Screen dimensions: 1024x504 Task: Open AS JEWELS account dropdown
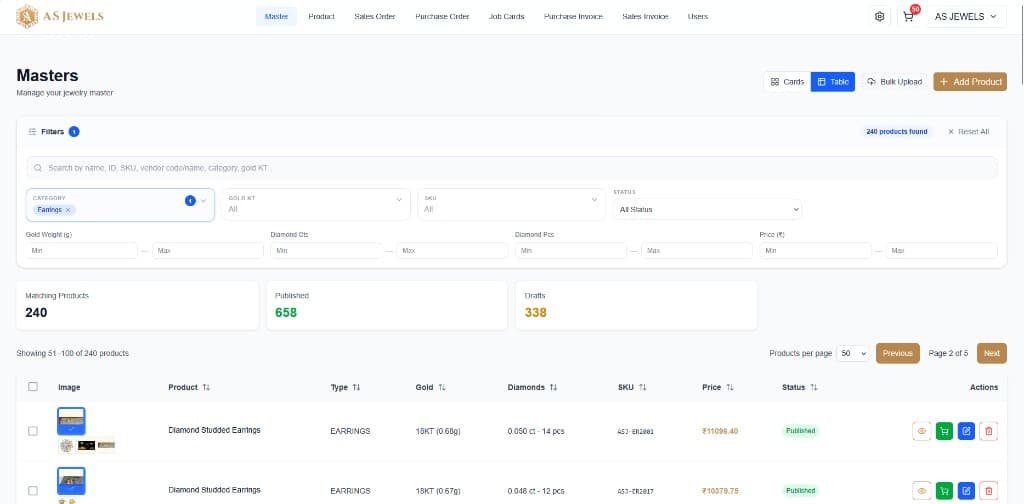967,17
